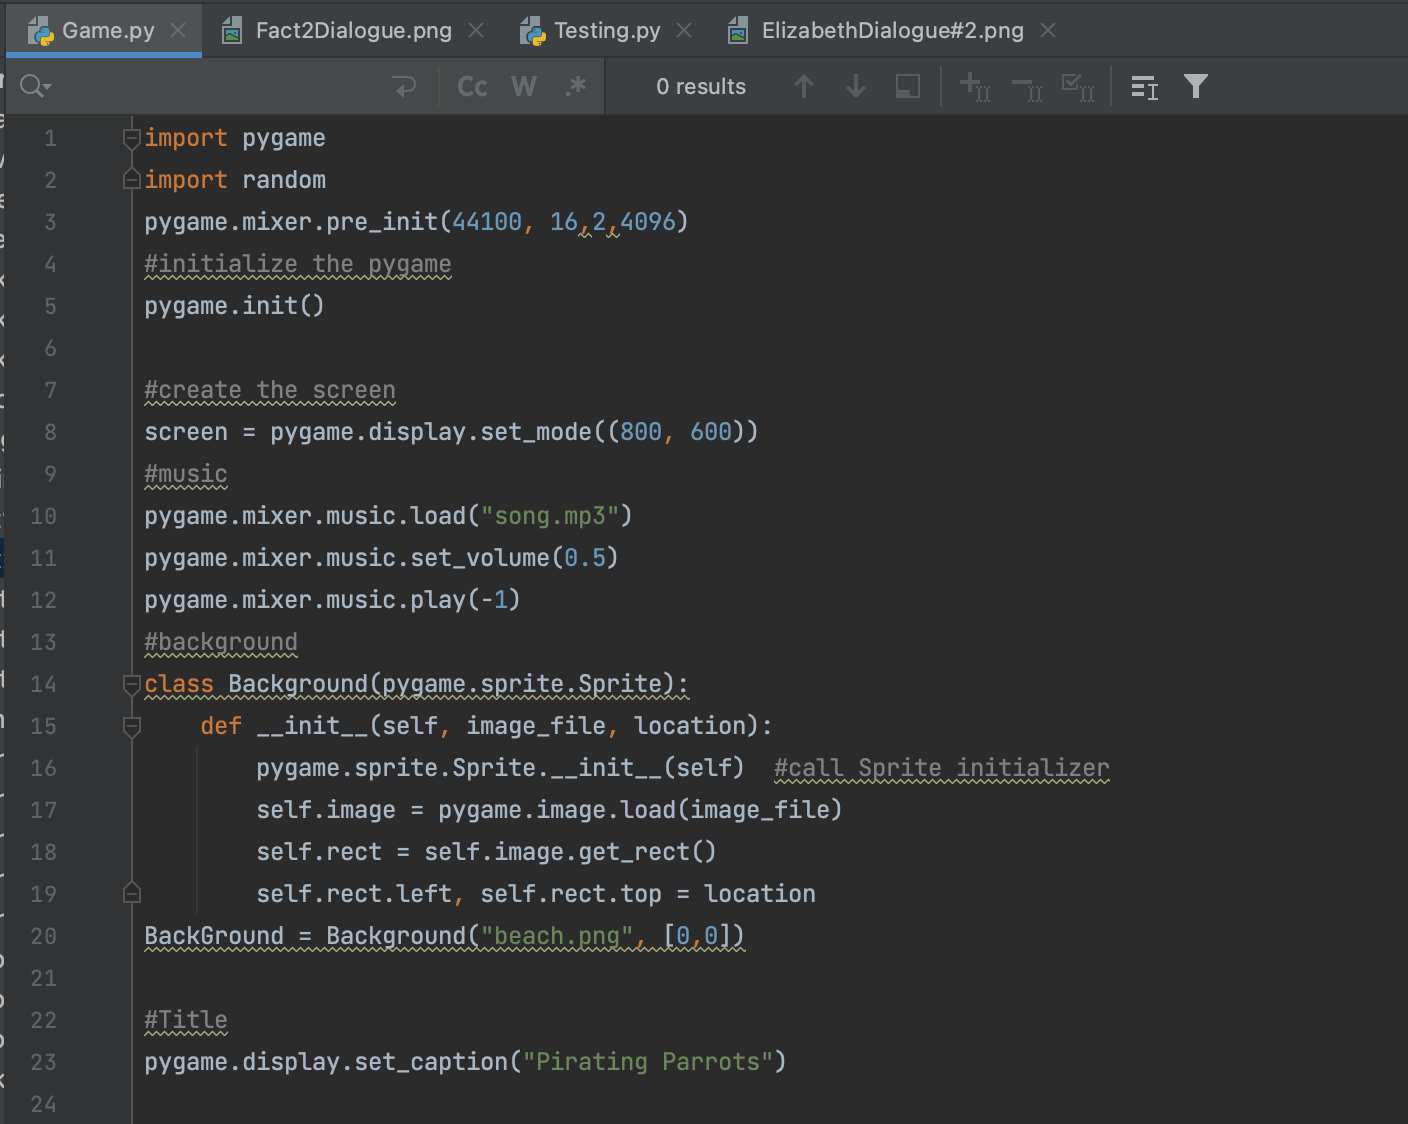1408x1124 pixels.
Task: Click line number 8 in gutter
Action: [50, 432]
